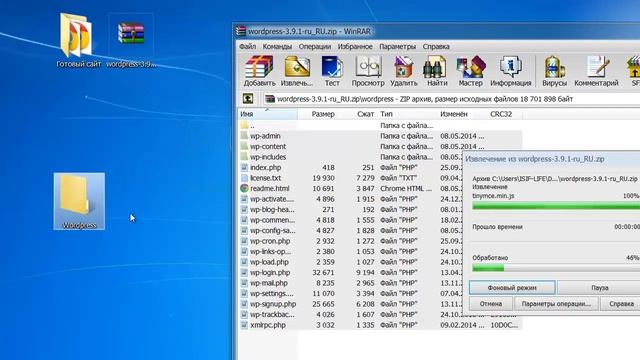This screenshot has height=360, width=640.
Task: Click the WinRAR title bar icon
Action: 241,31
